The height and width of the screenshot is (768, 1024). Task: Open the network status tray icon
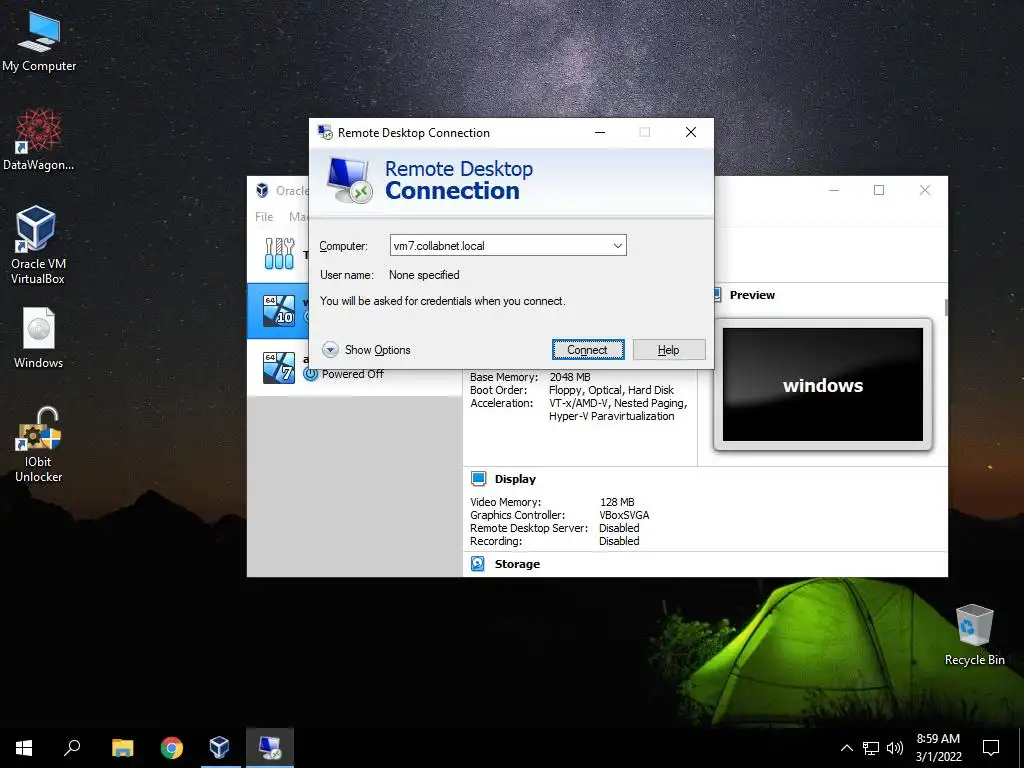click(871, 748)
